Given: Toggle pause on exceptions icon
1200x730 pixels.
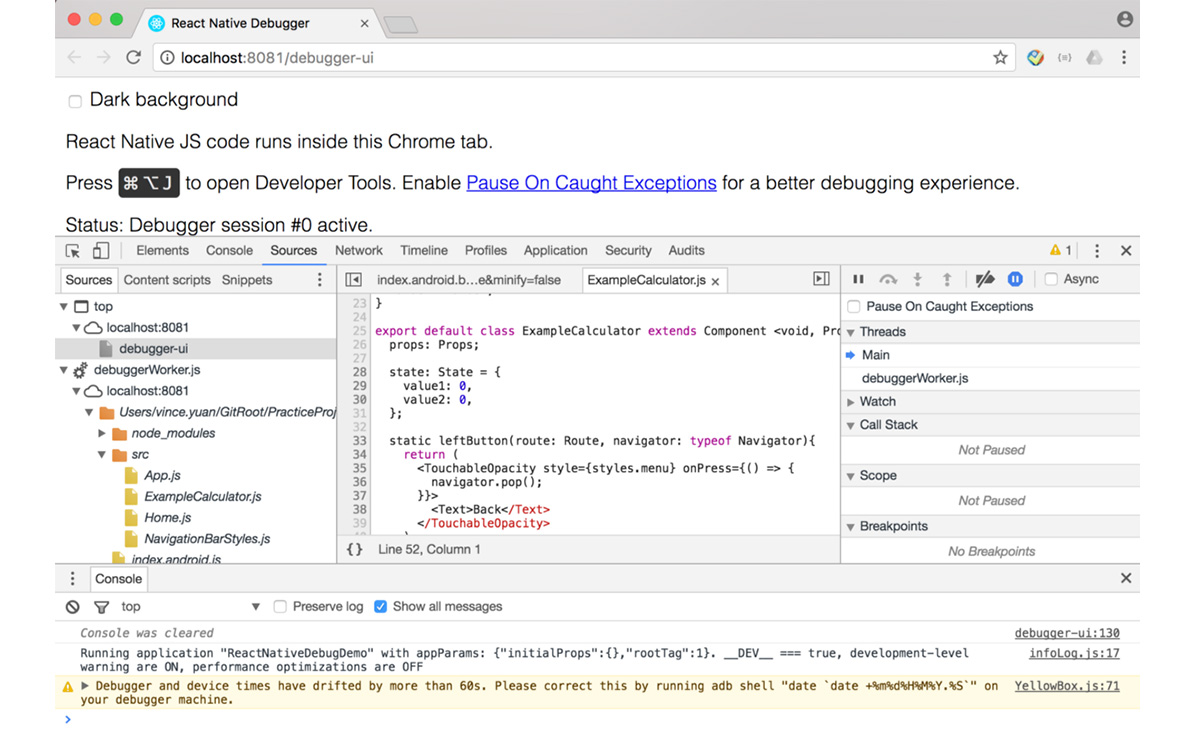Looking at the screenshot, I should click(1015, 279).
